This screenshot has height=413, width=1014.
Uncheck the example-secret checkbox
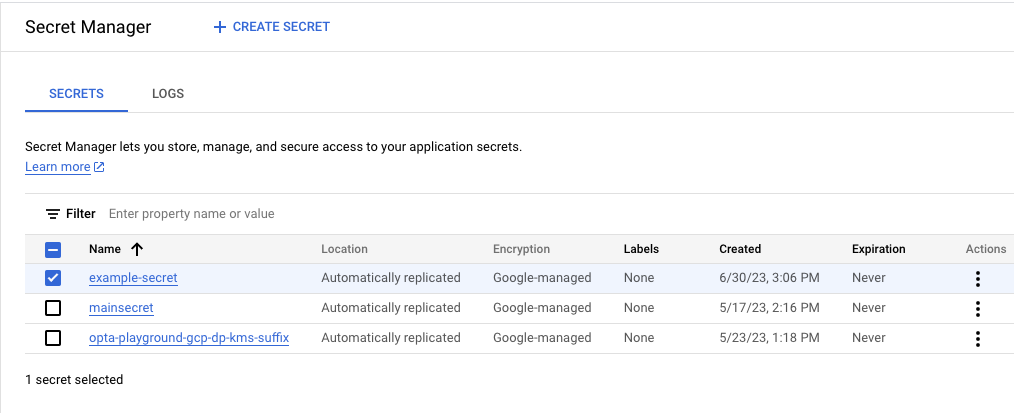point(54,278)
